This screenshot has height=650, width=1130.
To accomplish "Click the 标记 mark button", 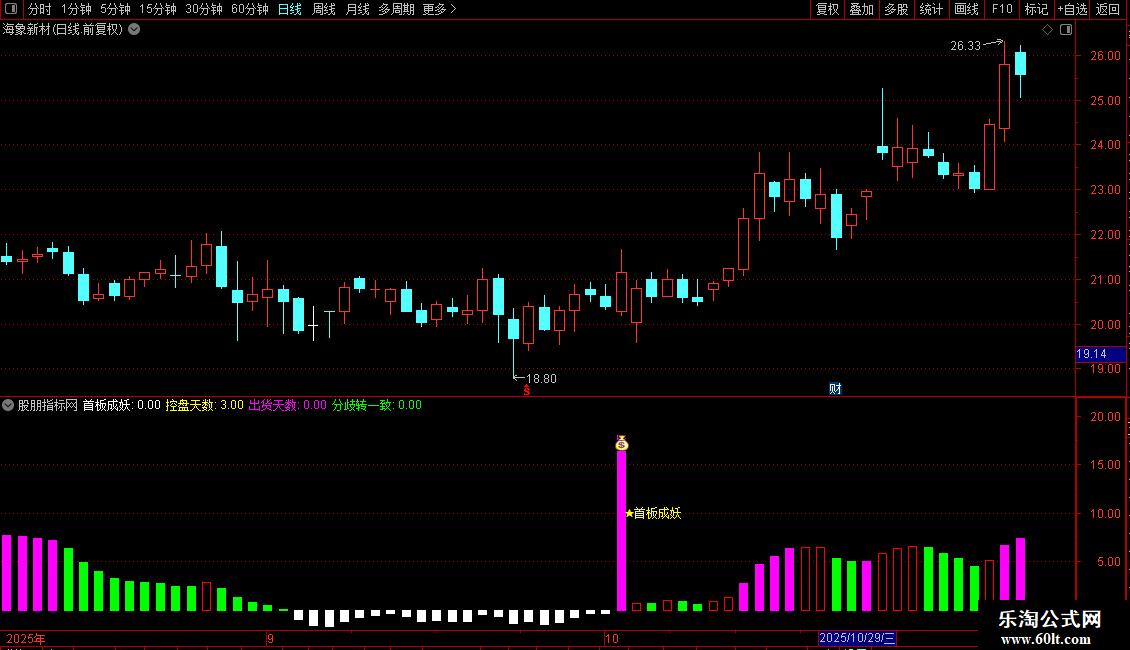I will [1036, 9].
